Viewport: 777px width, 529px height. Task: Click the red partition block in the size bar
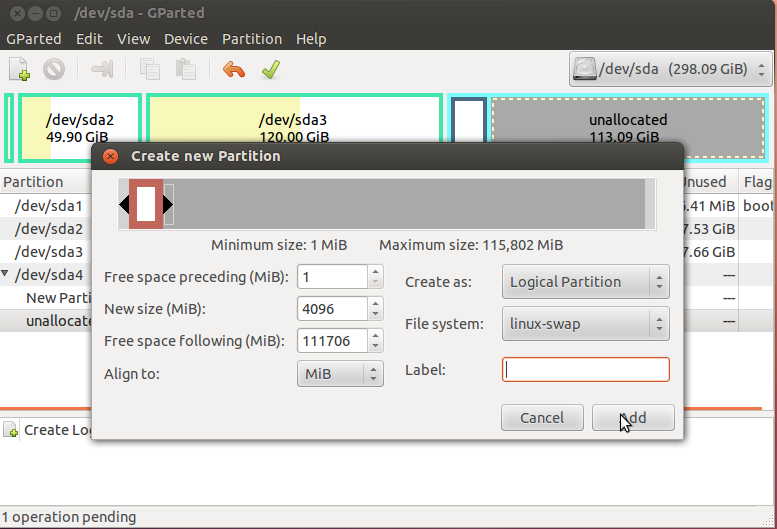(146, 204)
